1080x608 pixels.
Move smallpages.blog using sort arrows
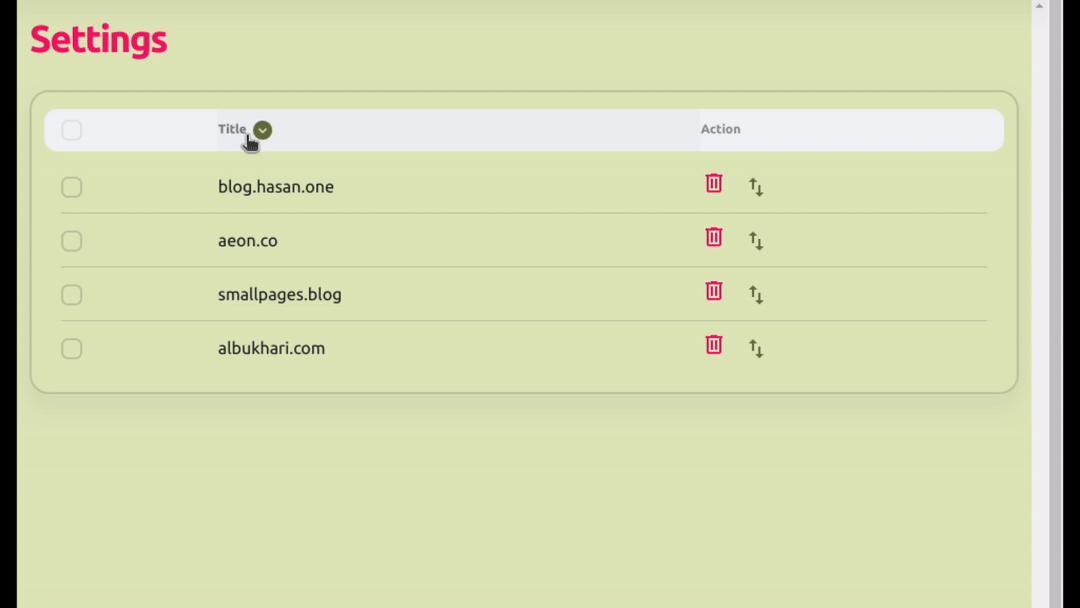click(x=756, y=295)
